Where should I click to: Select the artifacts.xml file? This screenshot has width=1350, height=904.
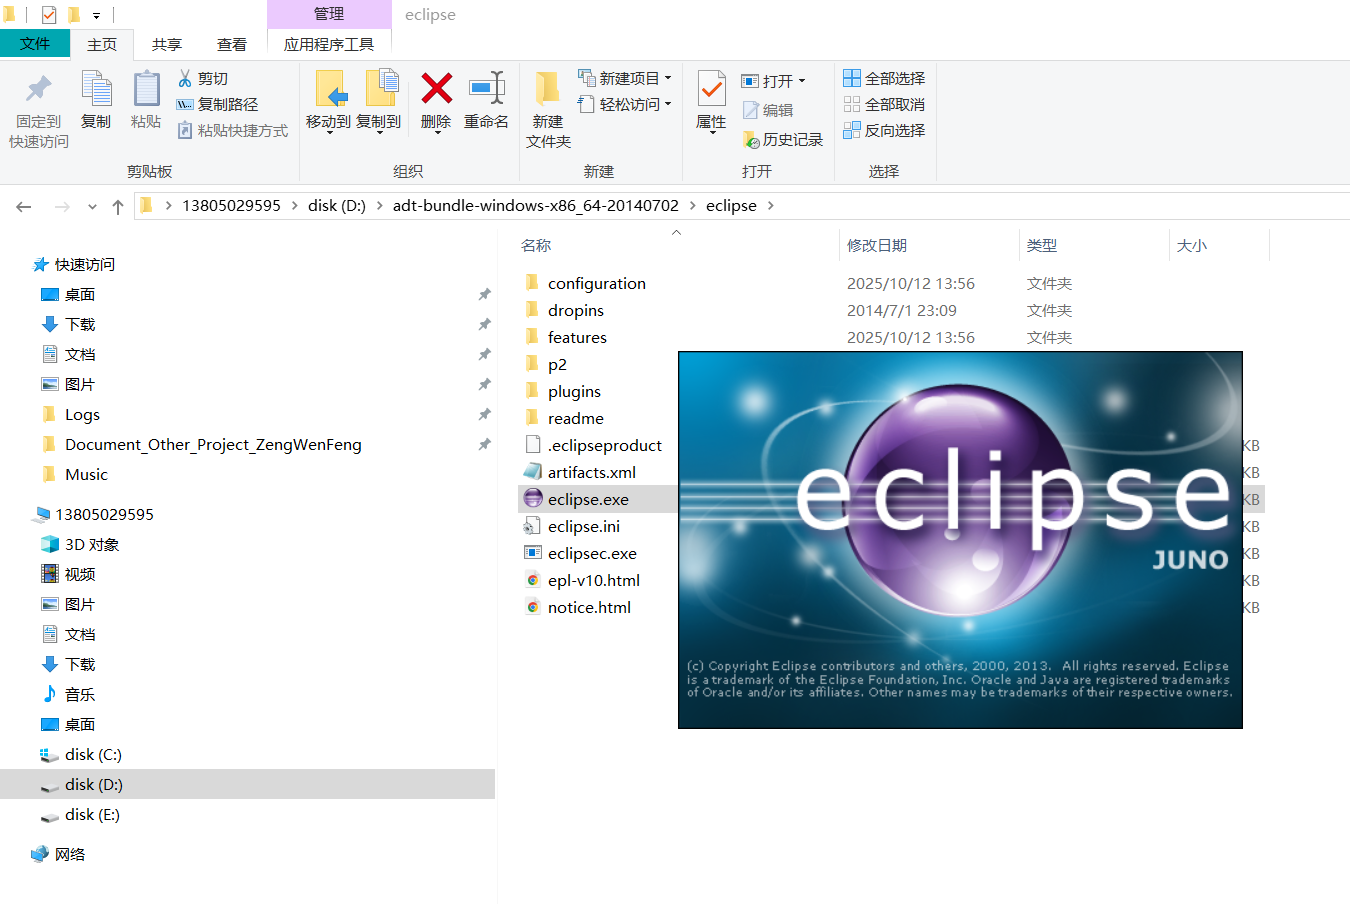[592, 472]
